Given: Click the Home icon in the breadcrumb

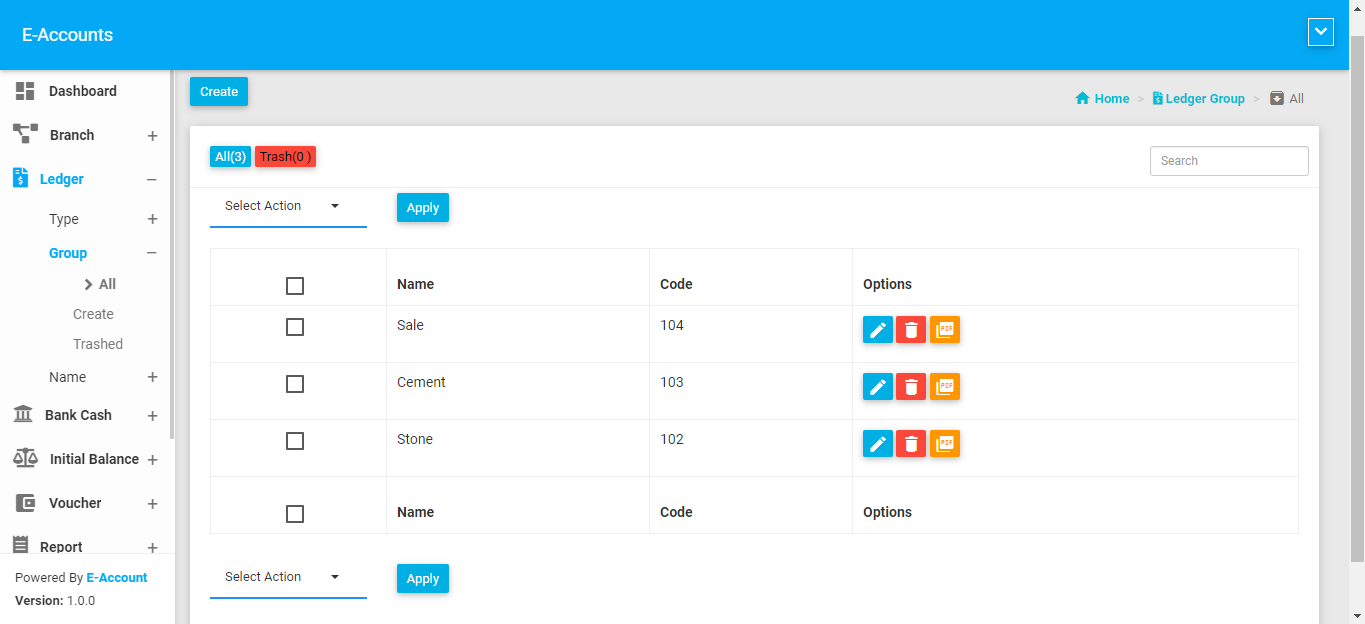Looking at the screenshot, I should pyautogui.click(x=1082, y=99).
